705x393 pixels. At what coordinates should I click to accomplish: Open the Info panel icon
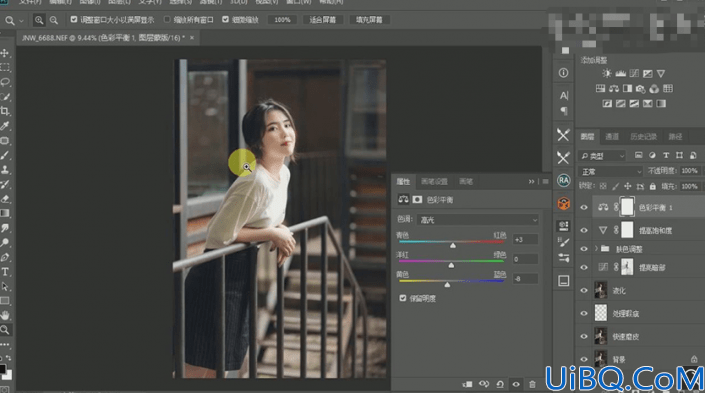click(x=563, y=73)
